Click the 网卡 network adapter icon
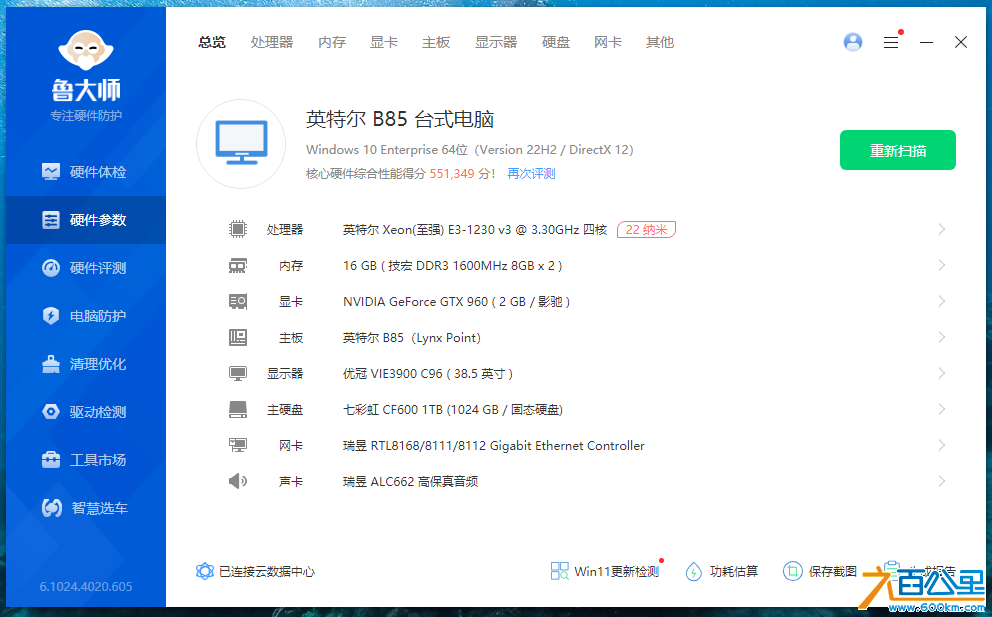Image resolution: width=992 pixels, height=617 pixels. [x=238, y=446]
